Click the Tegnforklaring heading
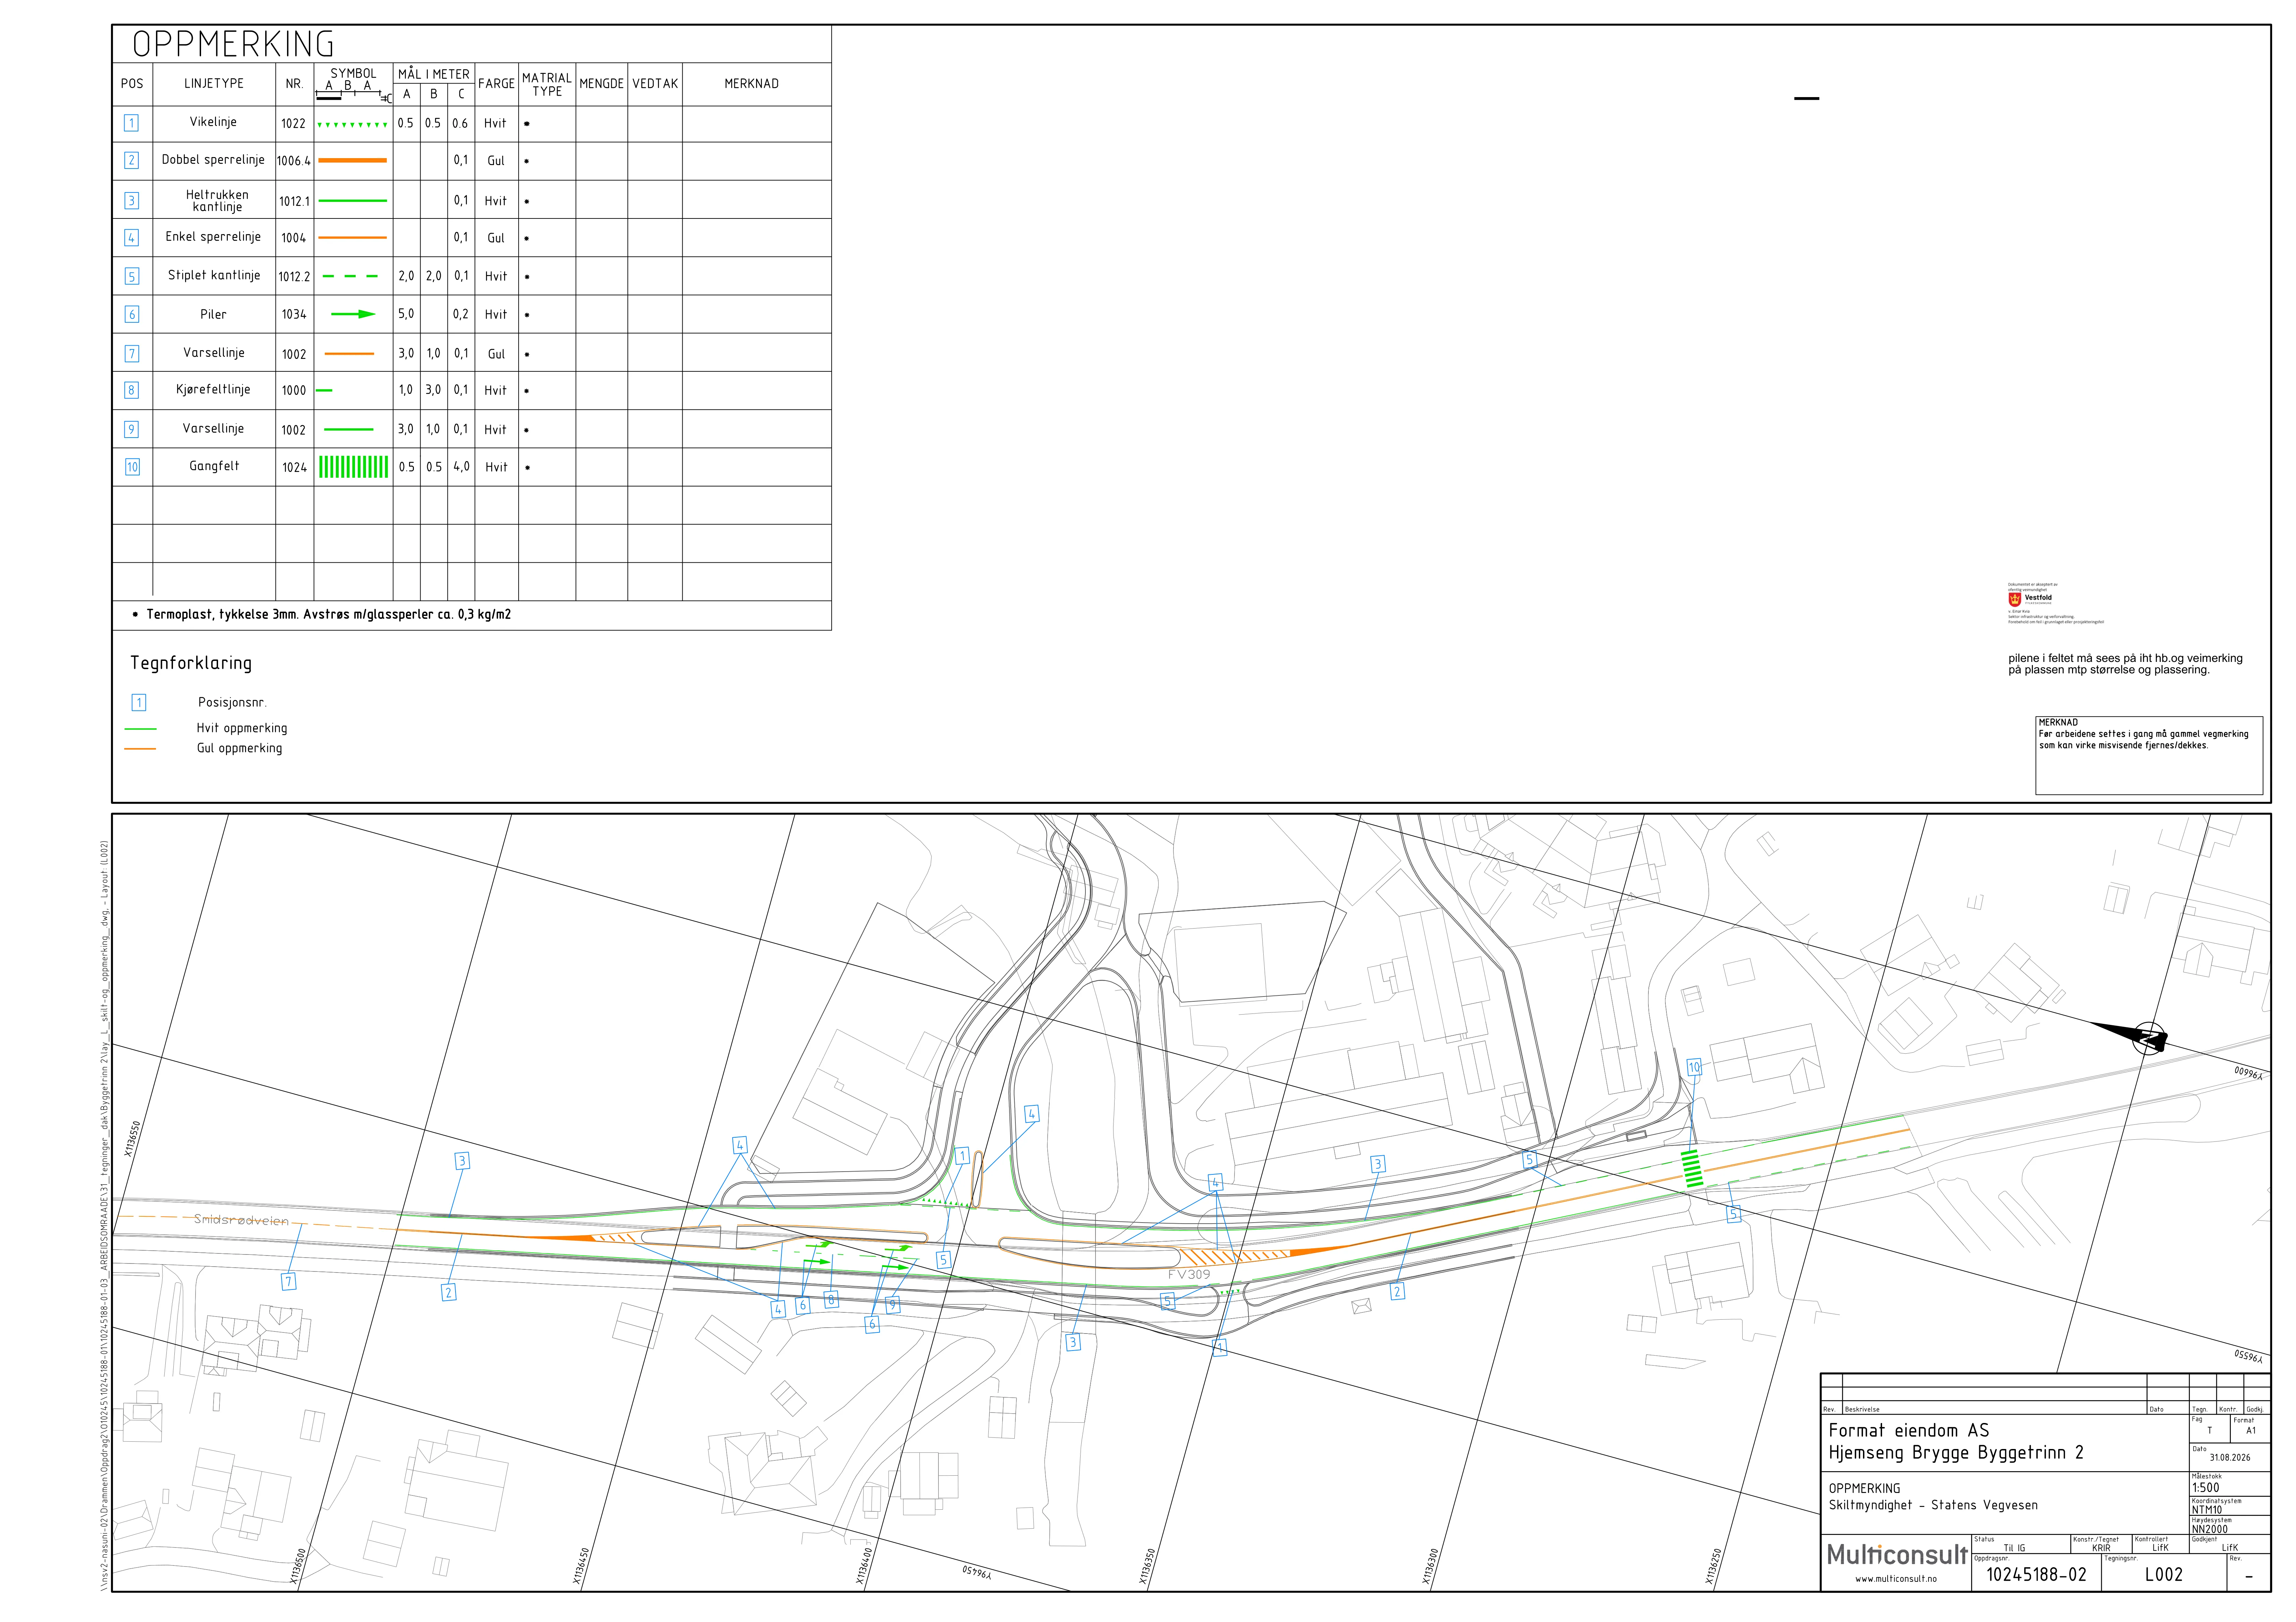The width and height of the screenshot is (2296, 1622). (191, 663)
